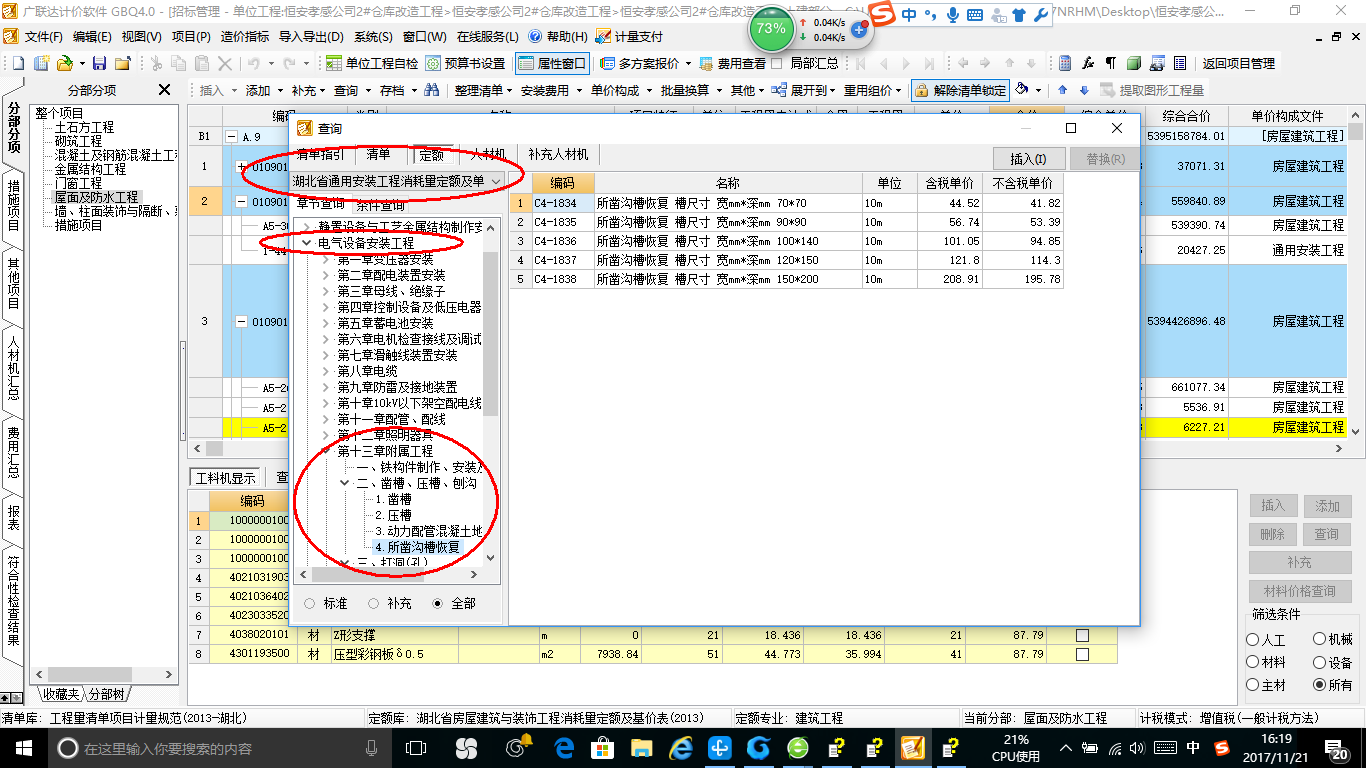Open 单位工程自检 self-check tool
1366x768 pixels.
pos(372,63)
